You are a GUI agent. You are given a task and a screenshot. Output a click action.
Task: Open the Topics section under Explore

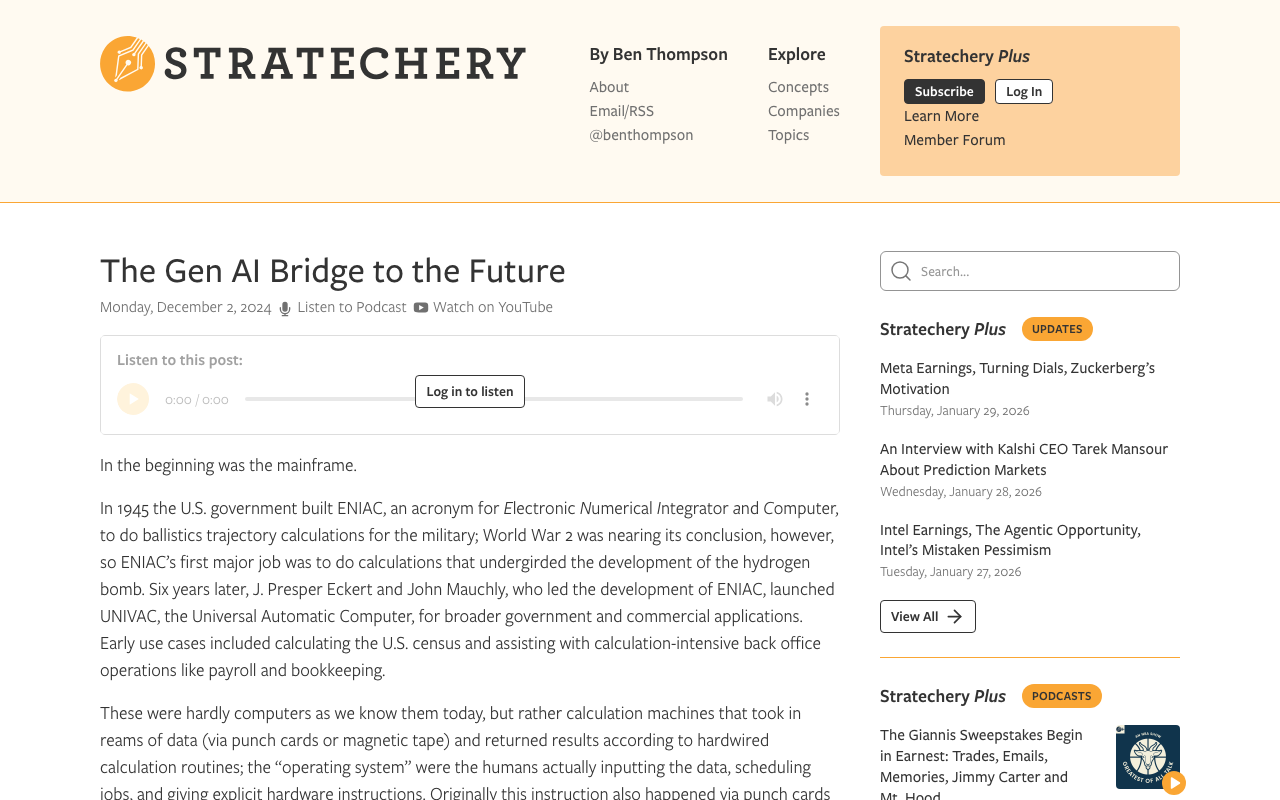(788, 134)
